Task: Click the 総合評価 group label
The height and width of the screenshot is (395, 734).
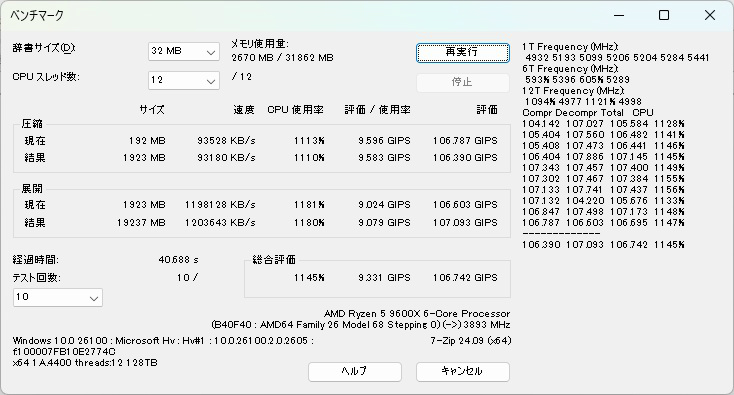Action: pyautogui.click(x=274, y=260)
